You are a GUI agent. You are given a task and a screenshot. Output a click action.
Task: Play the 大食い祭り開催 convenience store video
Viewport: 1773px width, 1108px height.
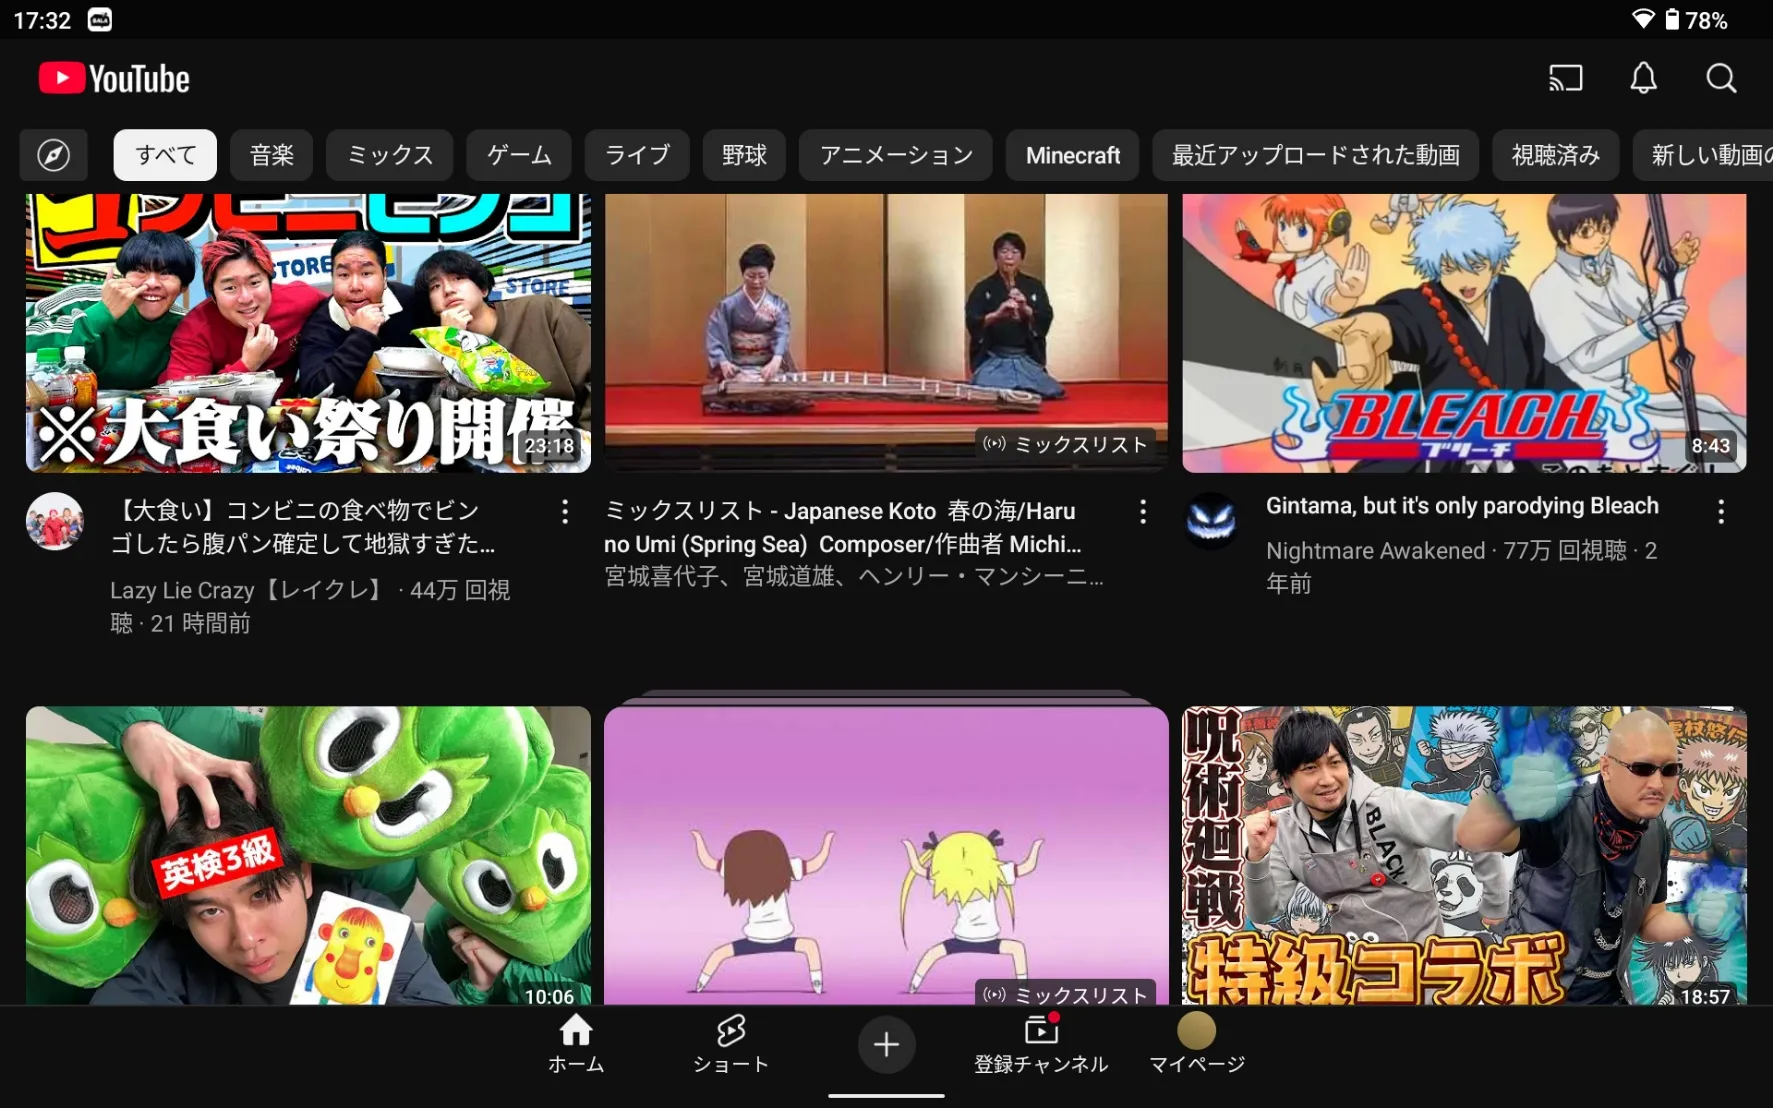[308, 333]
